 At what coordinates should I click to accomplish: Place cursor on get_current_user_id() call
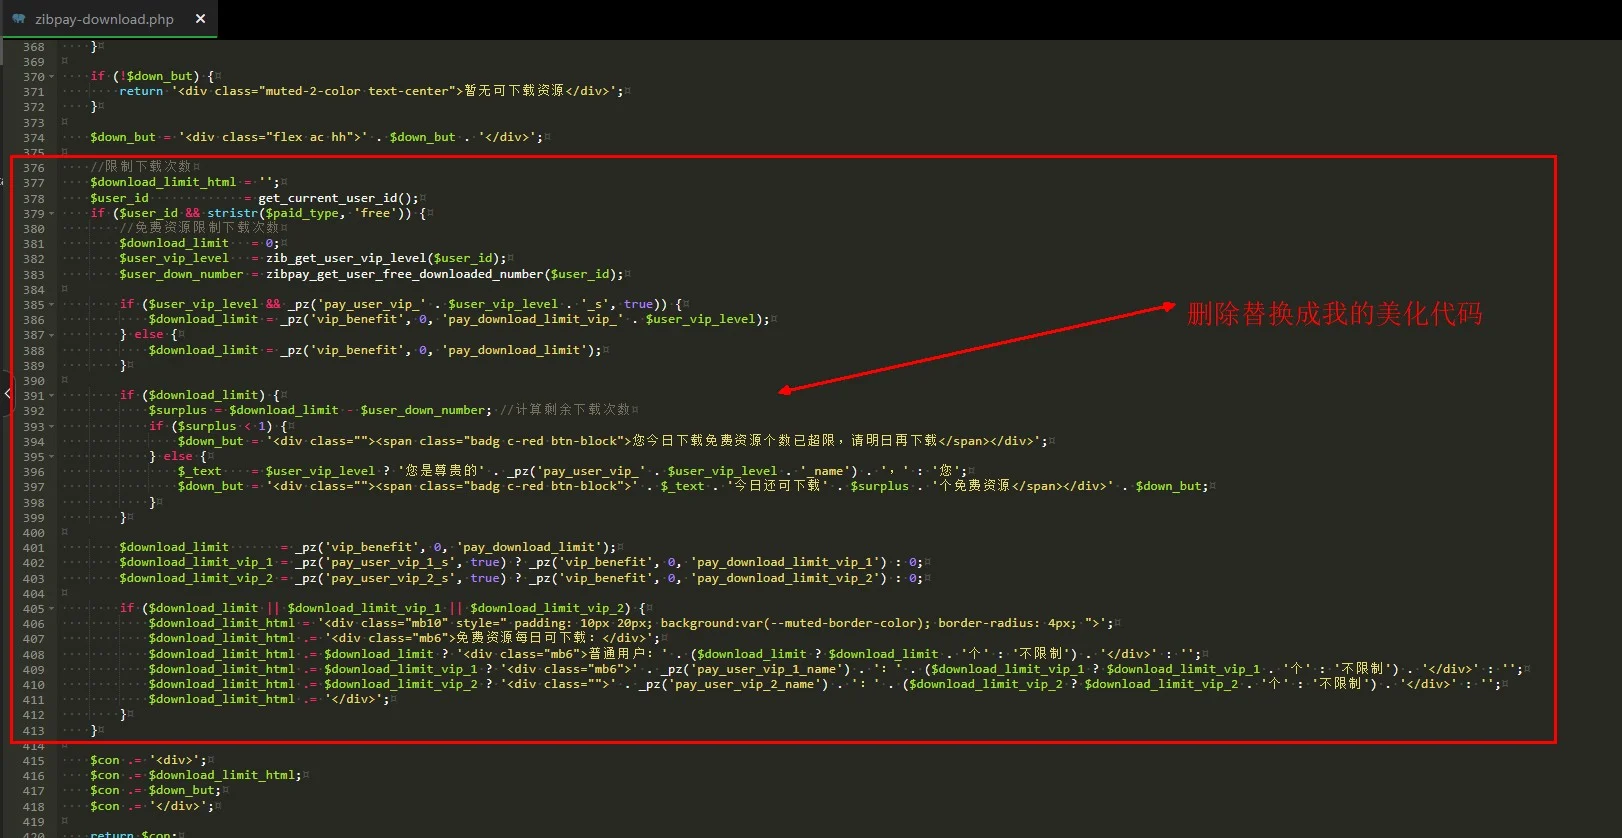coord(338,198)
